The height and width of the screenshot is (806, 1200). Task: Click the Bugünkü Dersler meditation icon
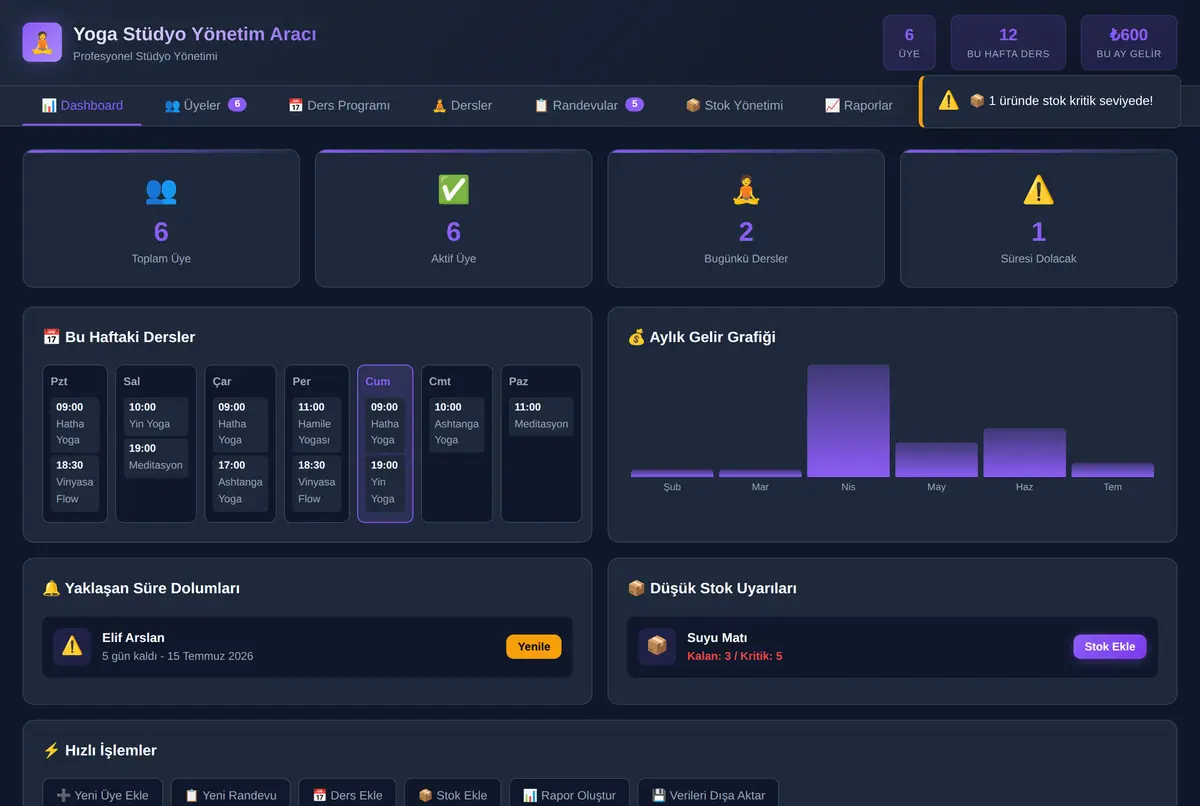(x=746, y=190)
